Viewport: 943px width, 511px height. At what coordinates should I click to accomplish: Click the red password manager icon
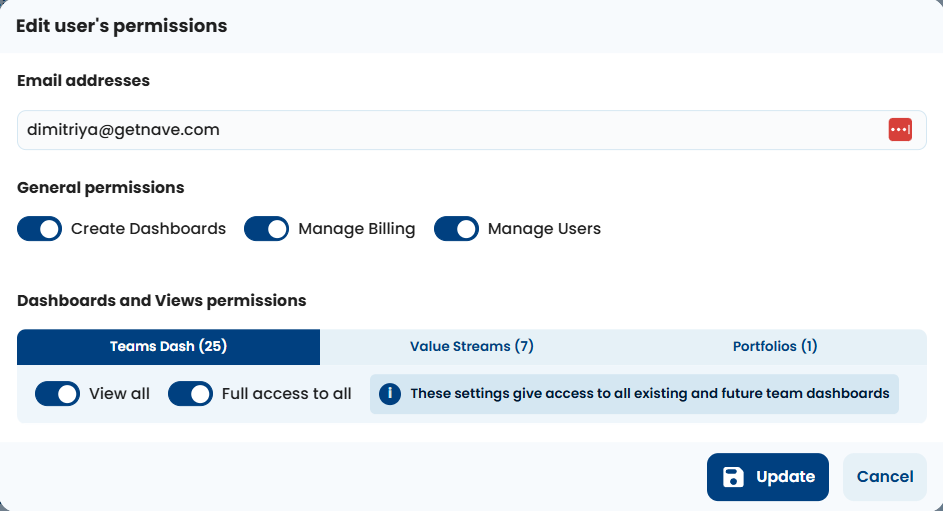[900, 130]
